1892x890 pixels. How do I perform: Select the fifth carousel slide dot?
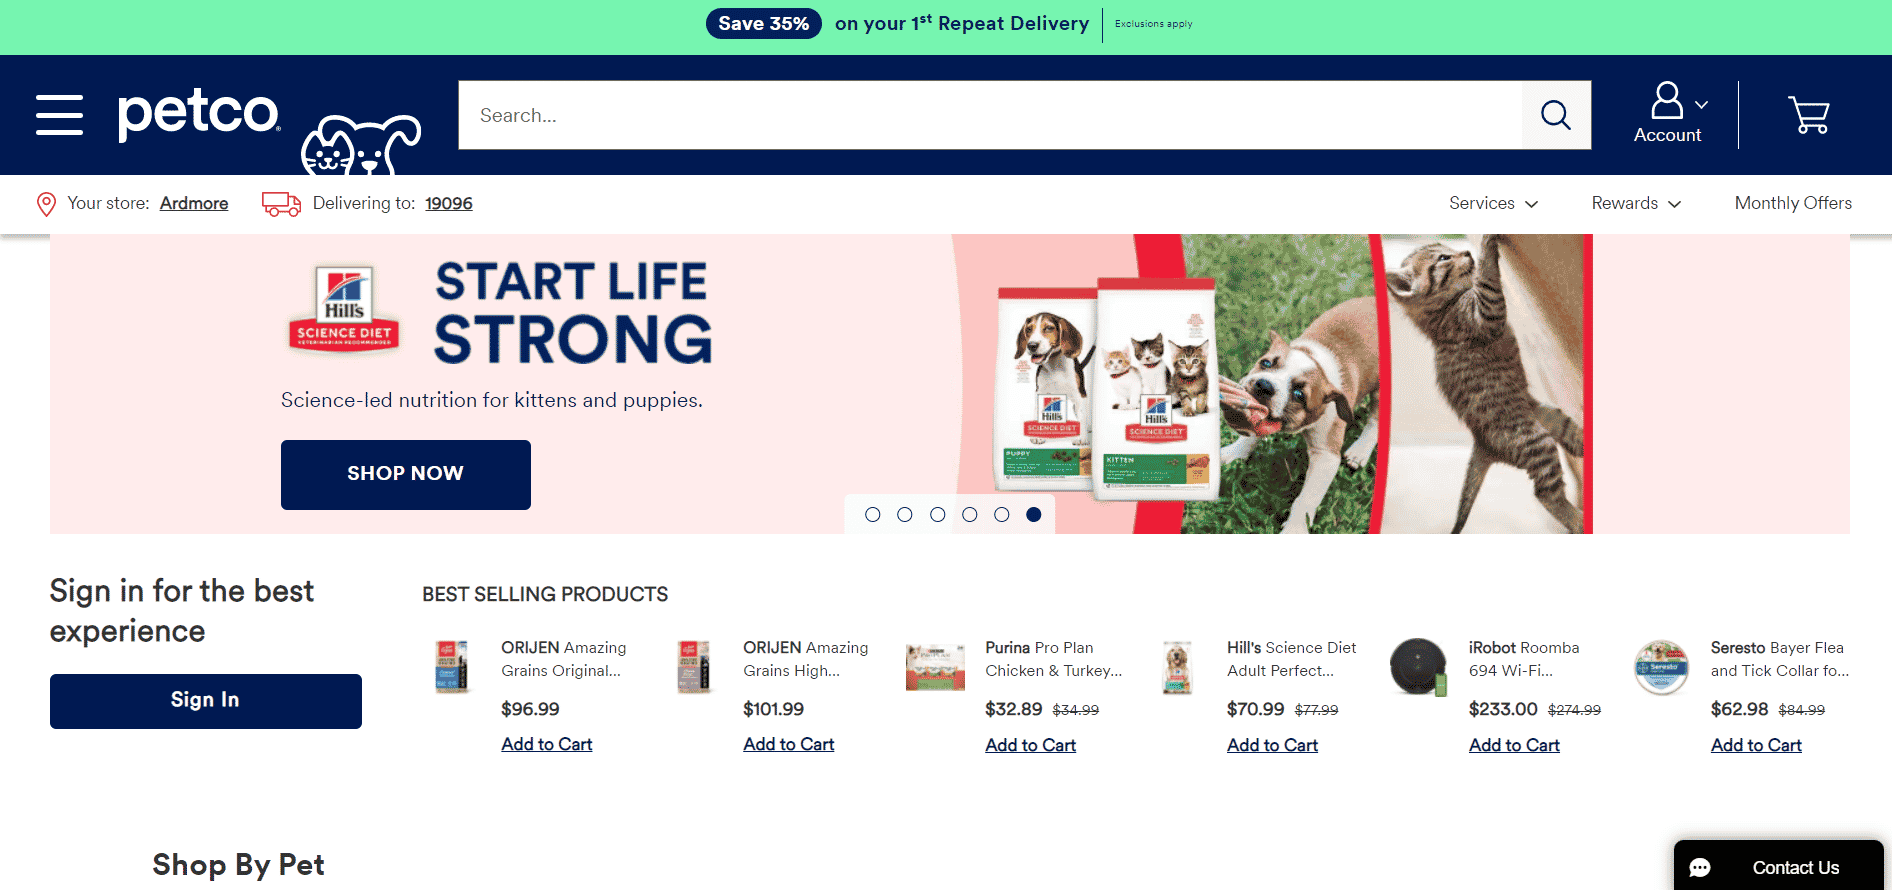1002,514
